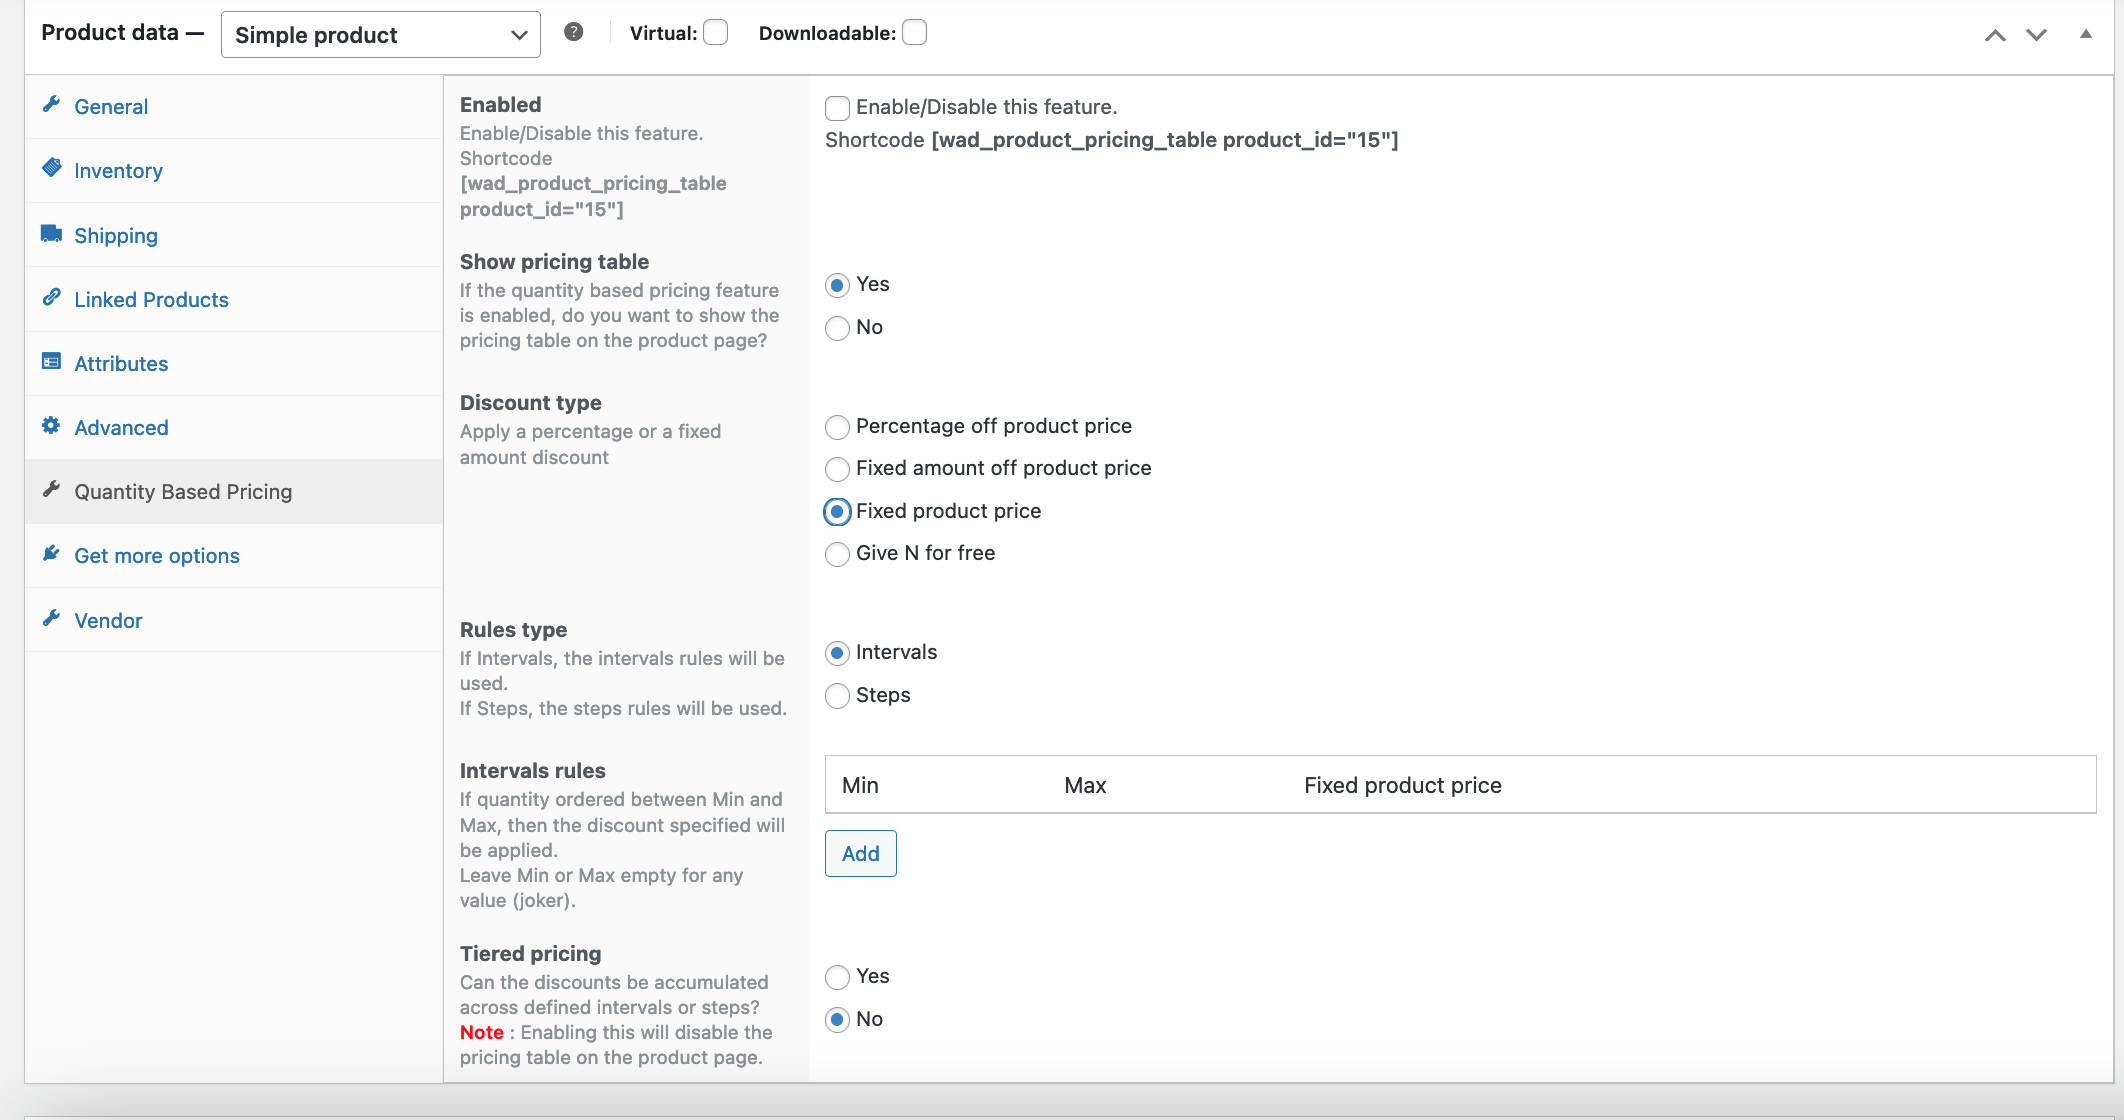Viewport: 2124px width, 1120px height.
Task: Click the Min column header
Action: [x=860, y=785]
